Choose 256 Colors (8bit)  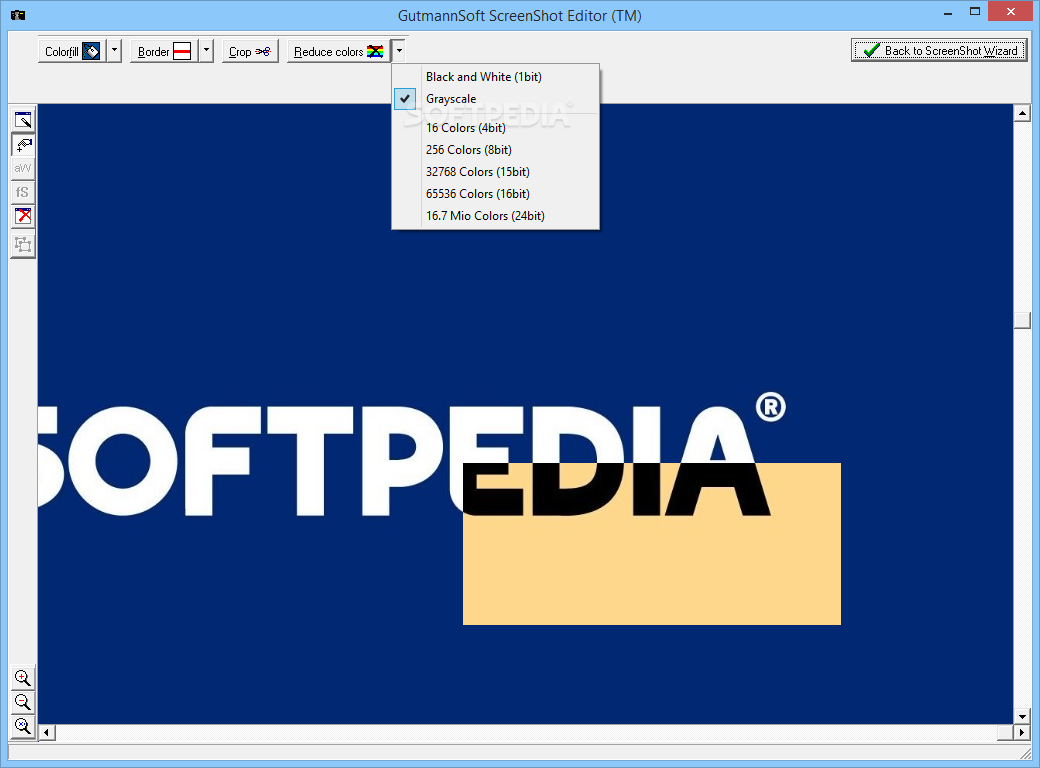coord(495,150)
